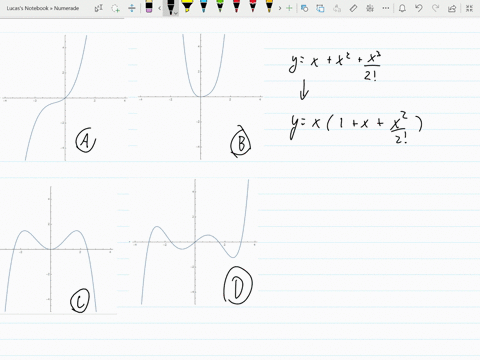
Task: Exit full screen mode with collapse arrows
Action: [x=469, y=8]
